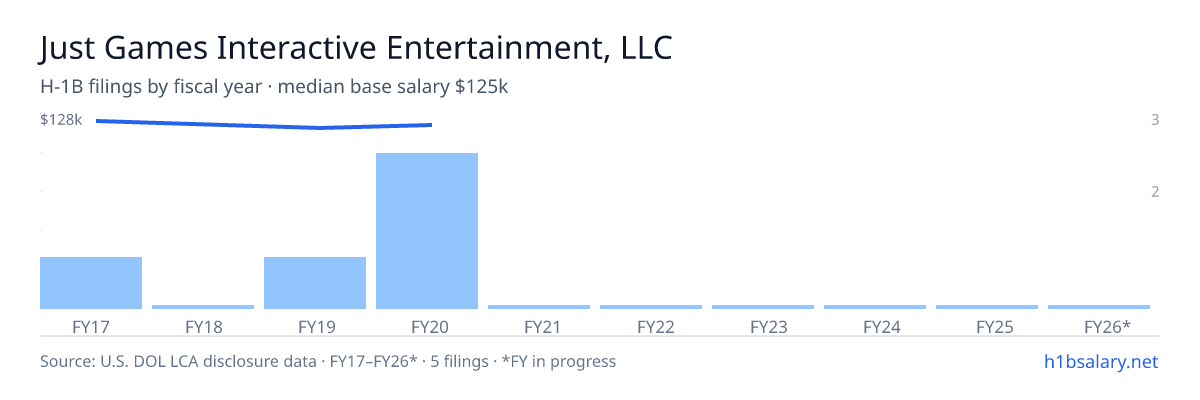Select the FY17 axis label
The image size is (1200, 400).
pos(91,327)
